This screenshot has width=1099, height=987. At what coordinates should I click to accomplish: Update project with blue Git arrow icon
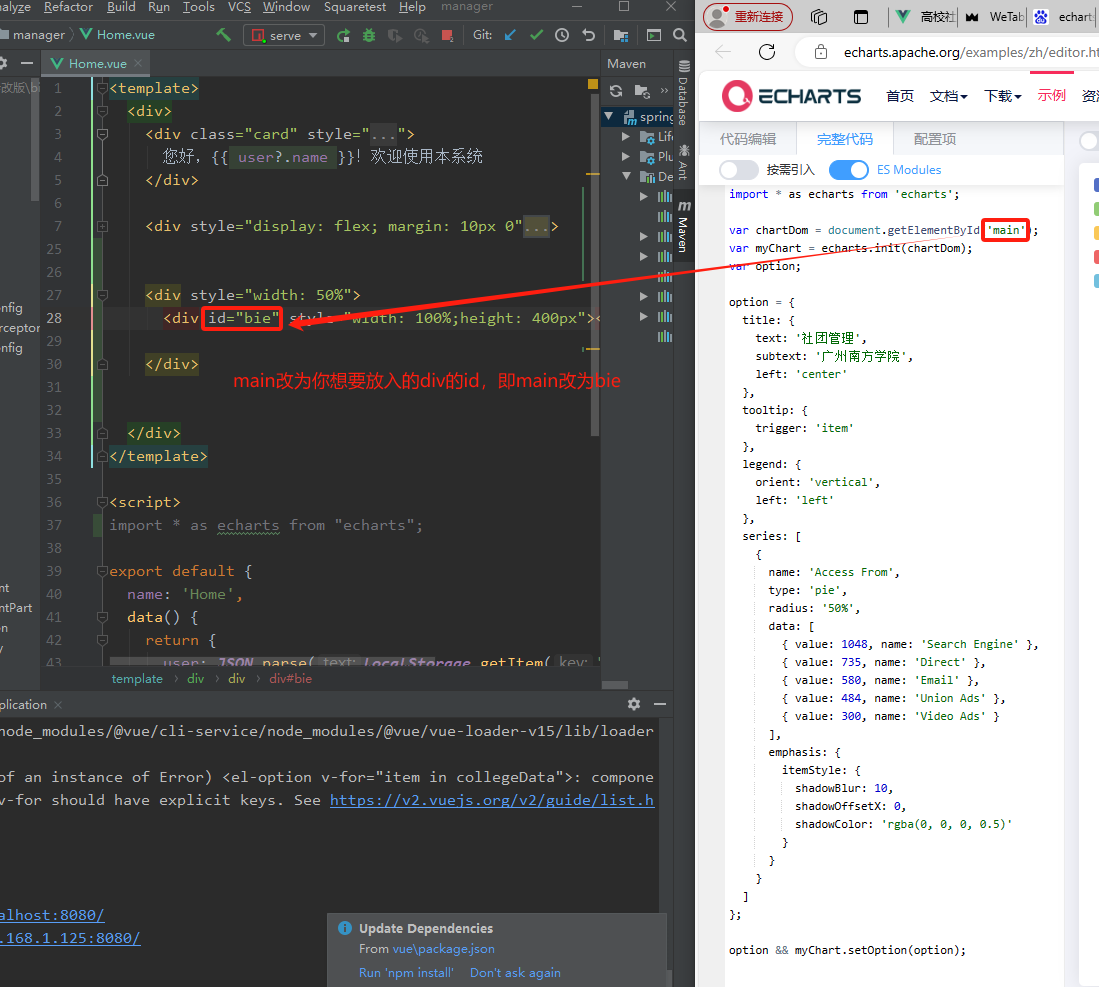coord(511,33)
